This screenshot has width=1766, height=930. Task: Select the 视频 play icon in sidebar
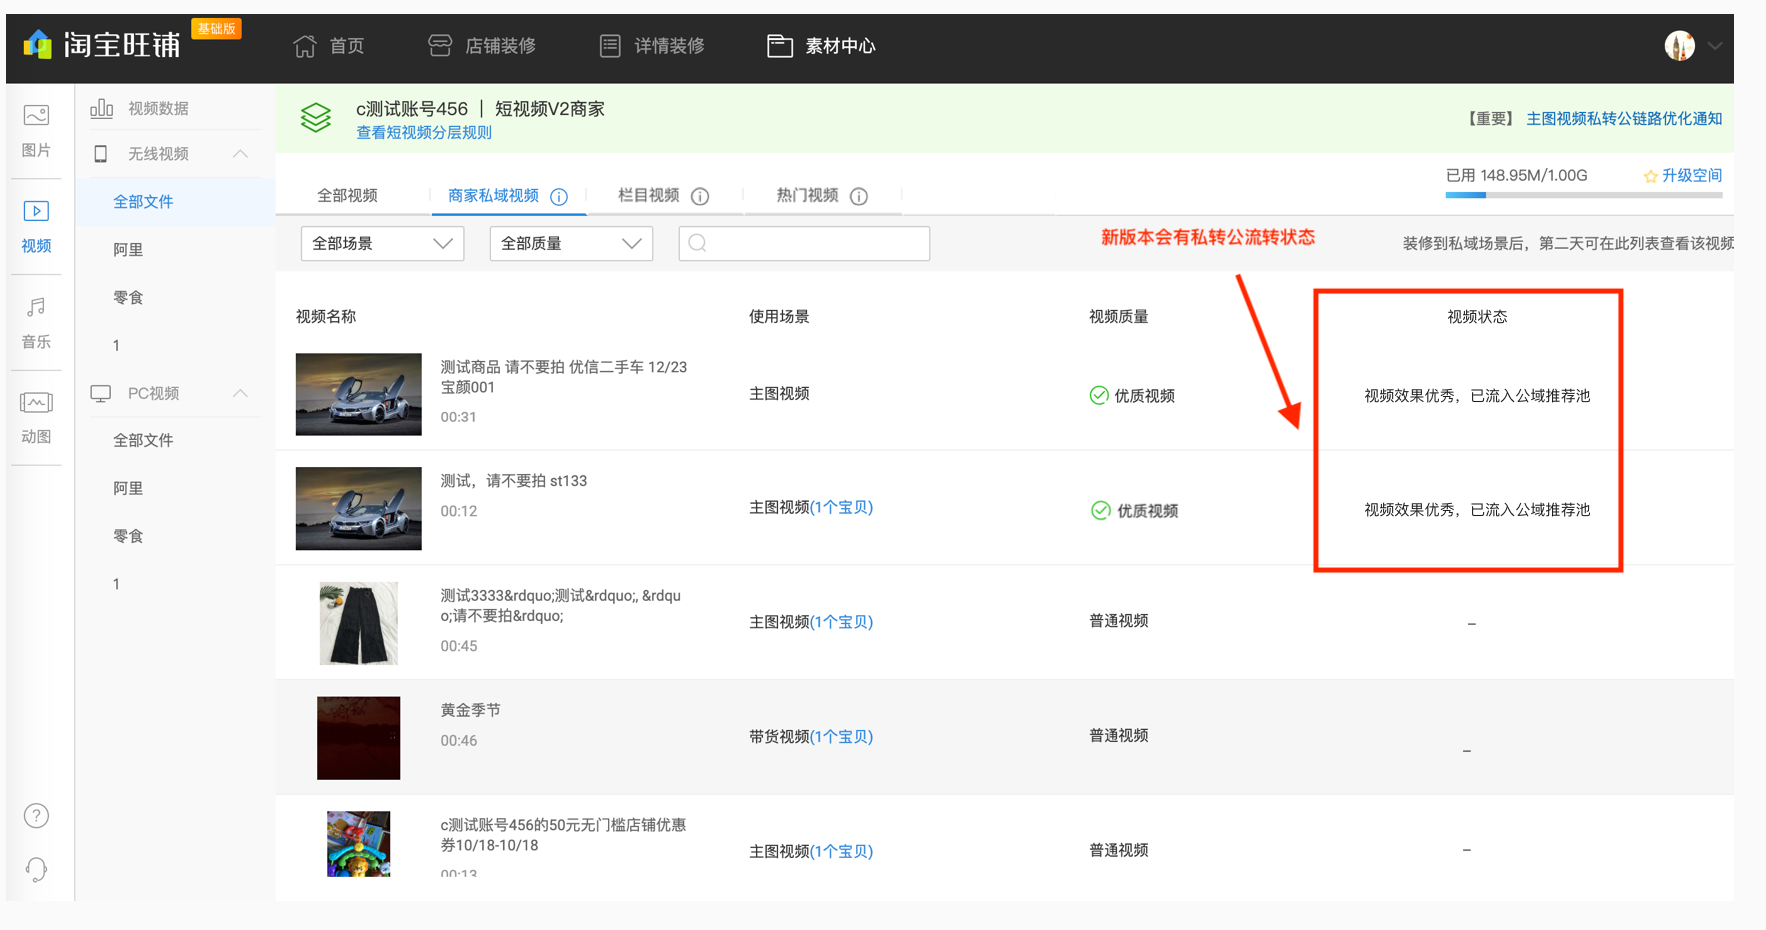(x=36, y=211)
